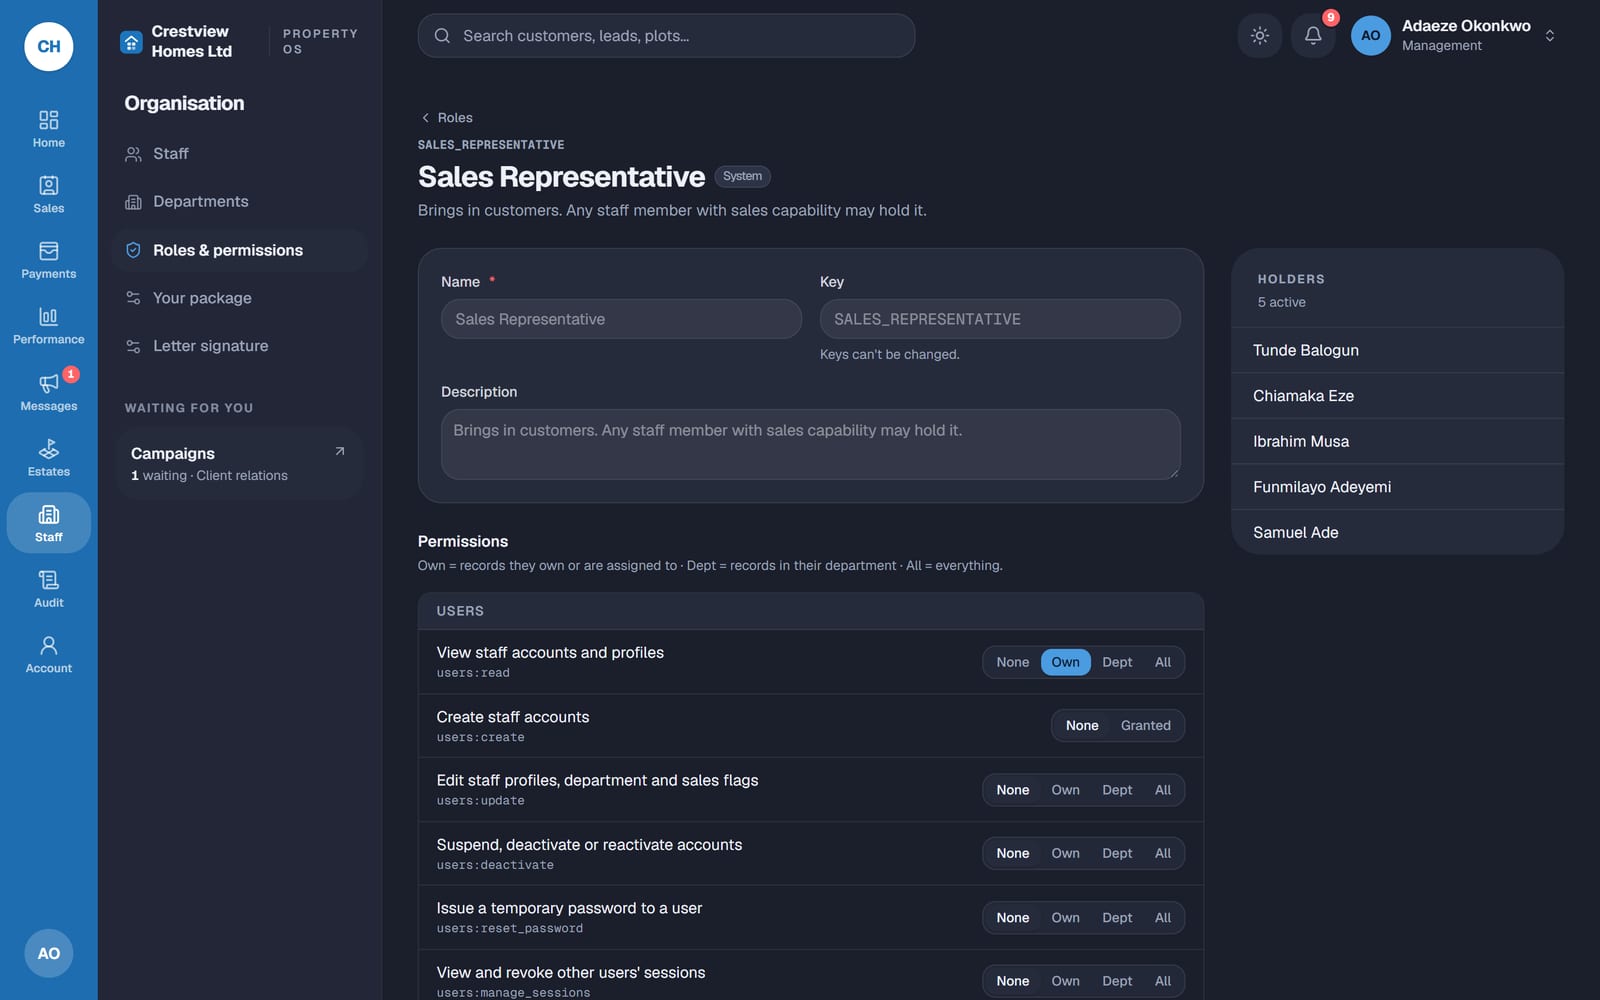This screenshot has width=1600, height=1000.
Task: Open holder Ibrahim Musa
Action: pos(1397,441)
